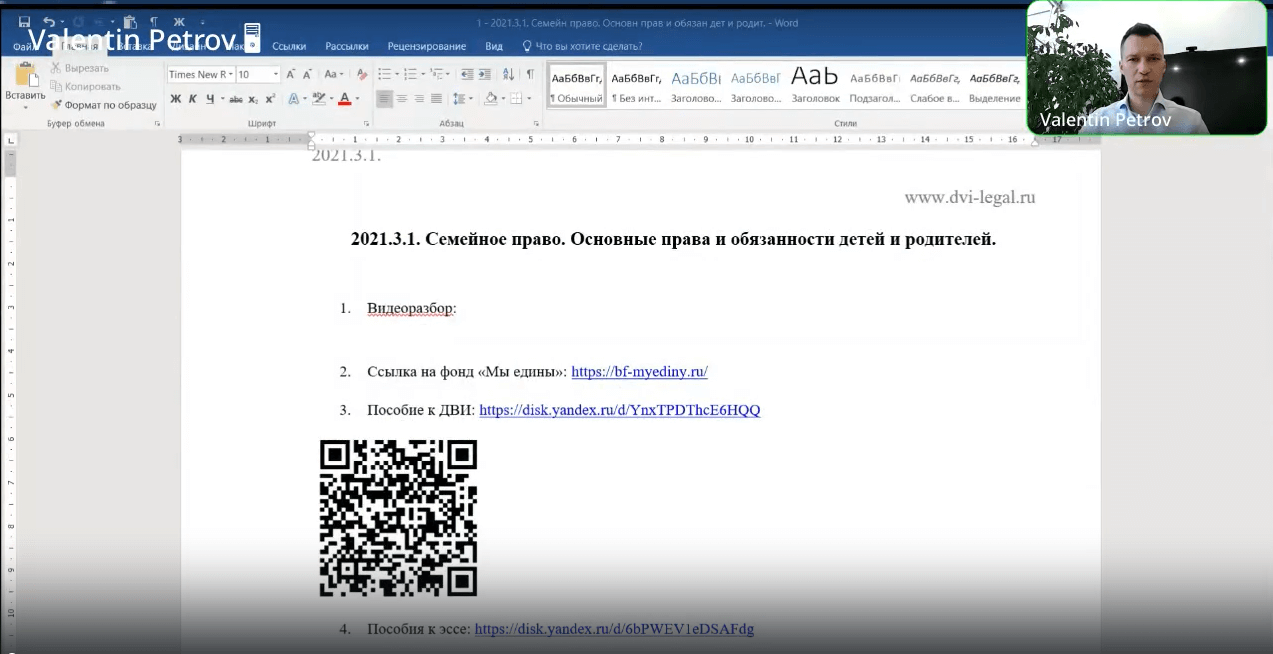Select the QR code image
The image size is (1273, 654).
point(398,518)
